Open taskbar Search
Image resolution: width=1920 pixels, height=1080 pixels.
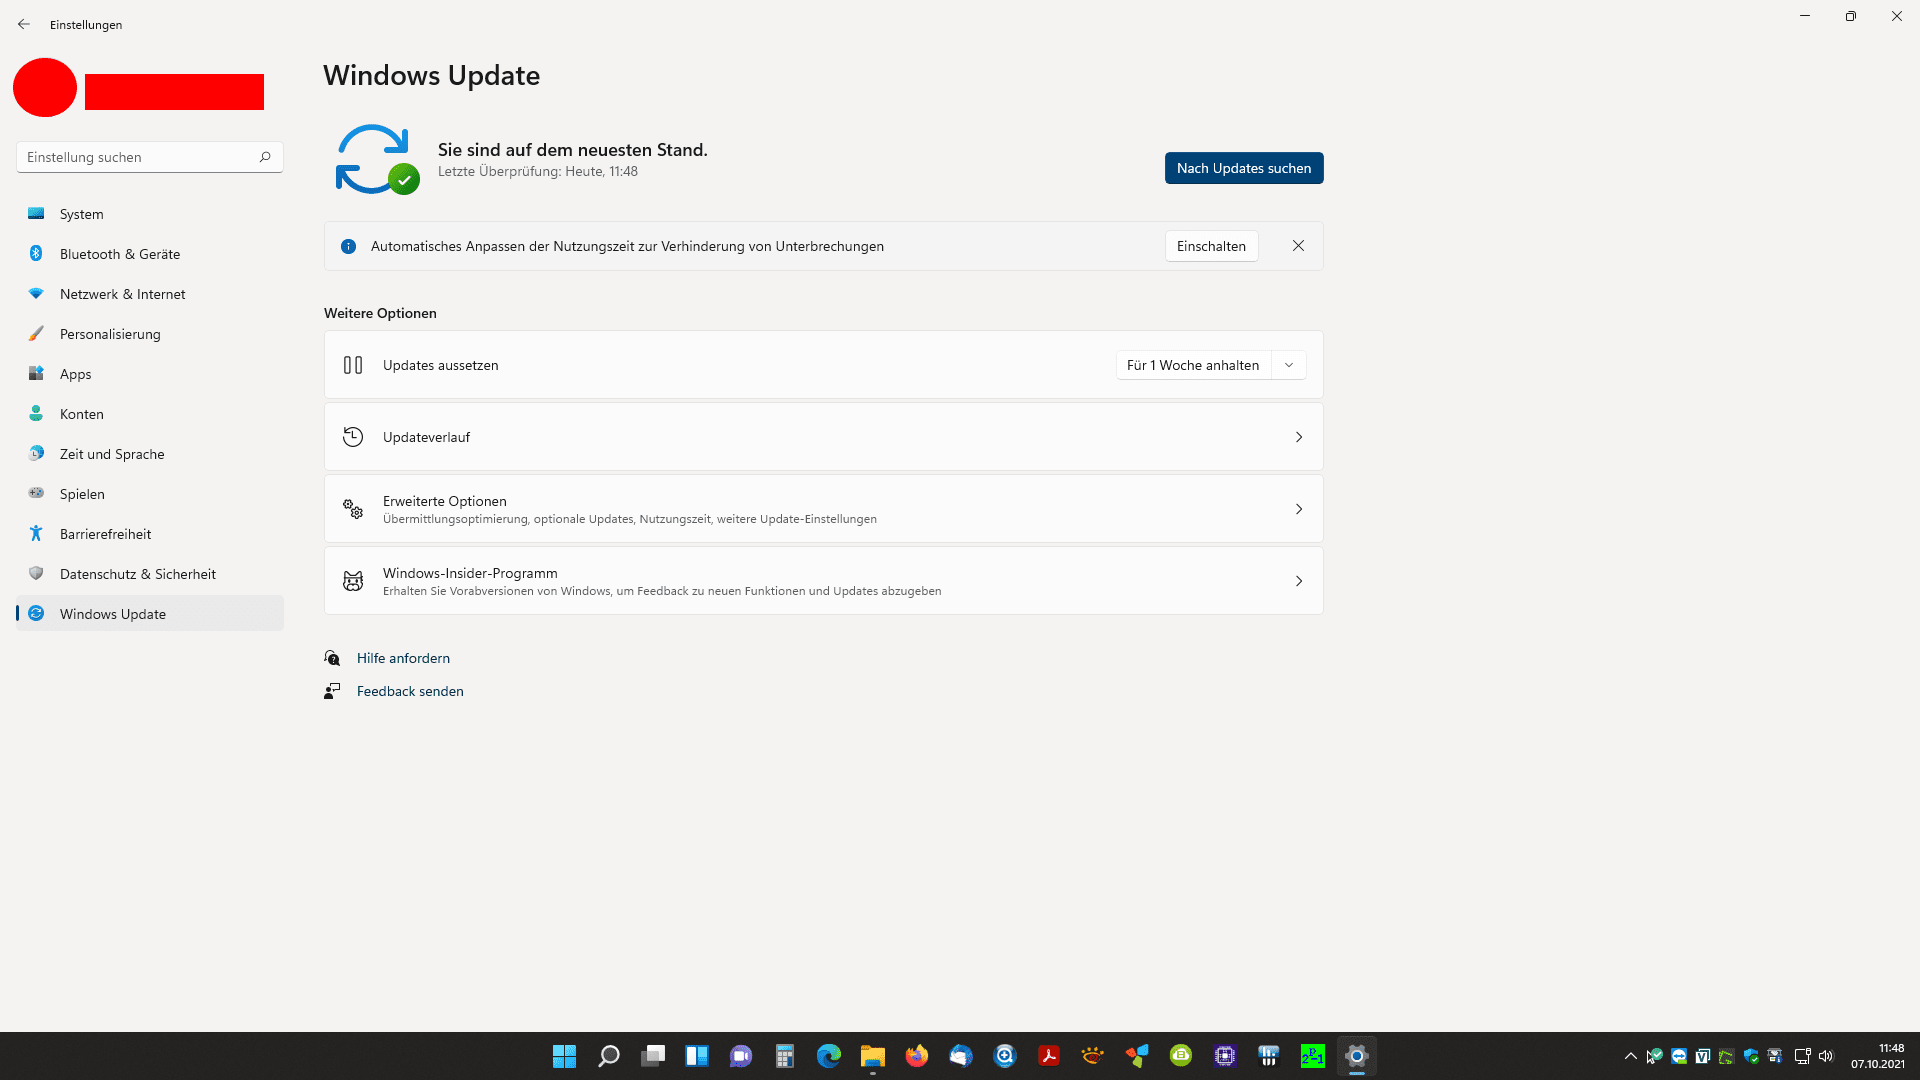tap(609, 1056)
